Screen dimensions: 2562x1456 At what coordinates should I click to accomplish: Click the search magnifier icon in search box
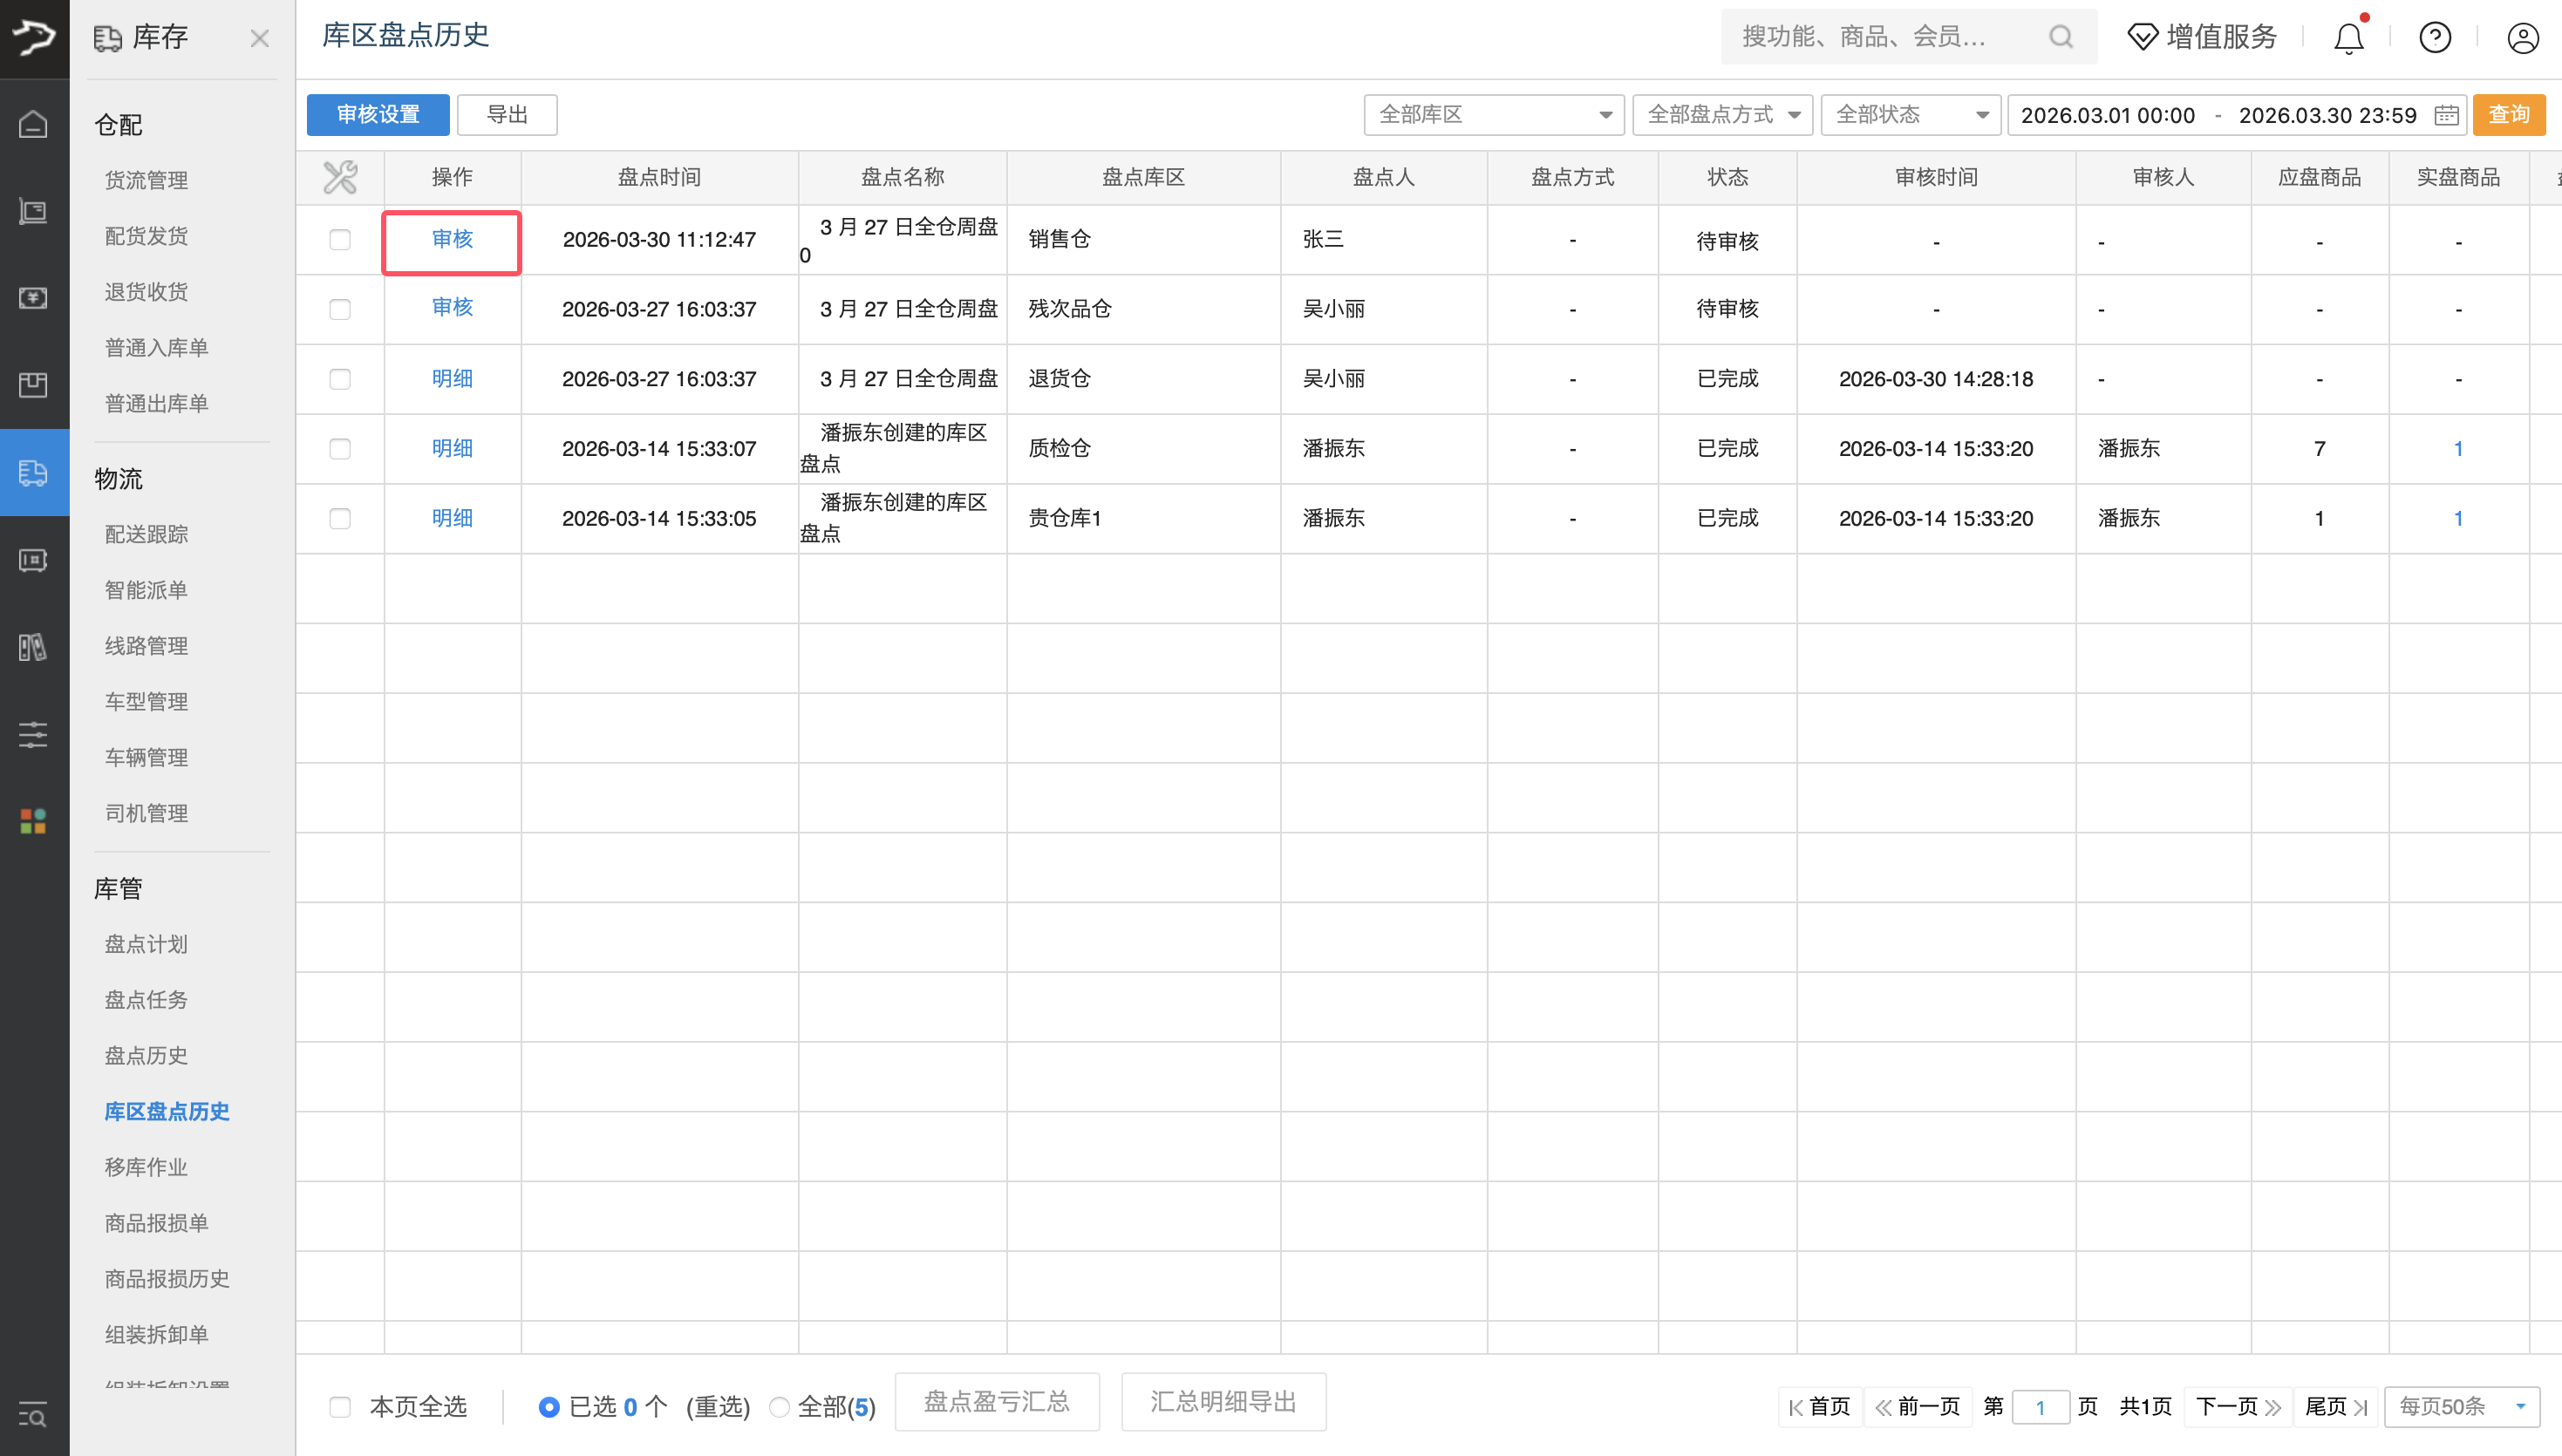2060,37
